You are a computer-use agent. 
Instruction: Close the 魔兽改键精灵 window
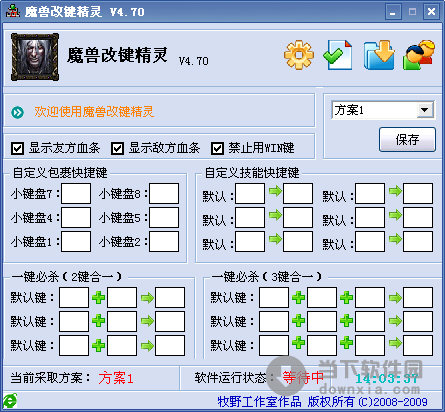pyautogui.click(x=431, y=12)
